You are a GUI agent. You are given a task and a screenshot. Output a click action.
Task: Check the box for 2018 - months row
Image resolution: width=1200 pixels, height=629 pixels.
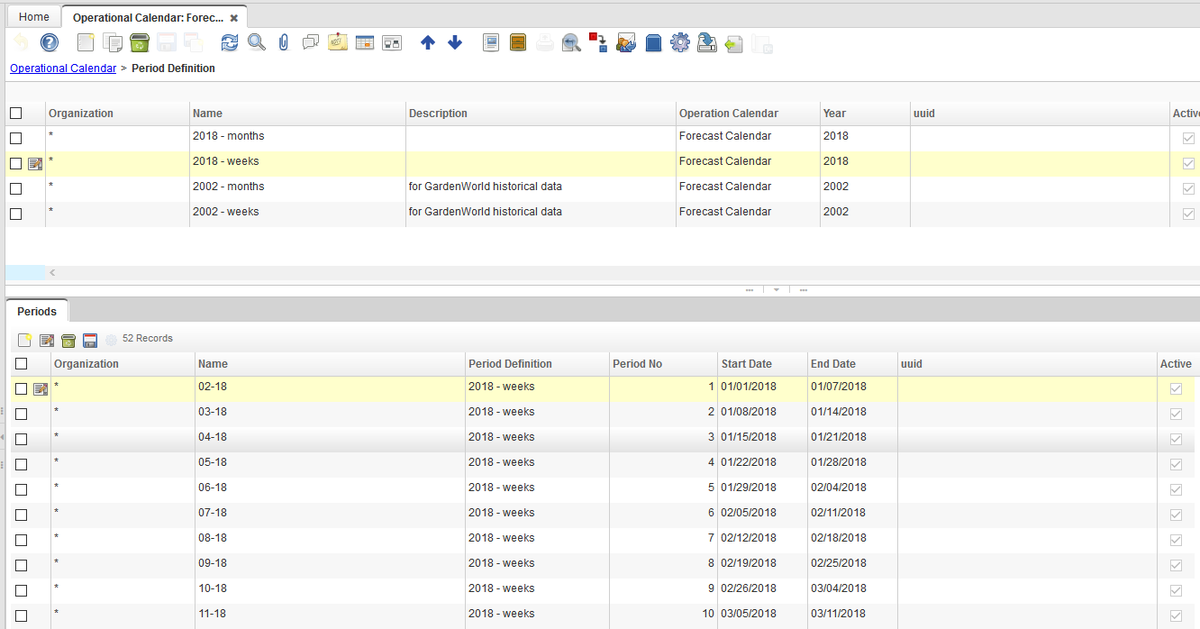click(16, 137)
